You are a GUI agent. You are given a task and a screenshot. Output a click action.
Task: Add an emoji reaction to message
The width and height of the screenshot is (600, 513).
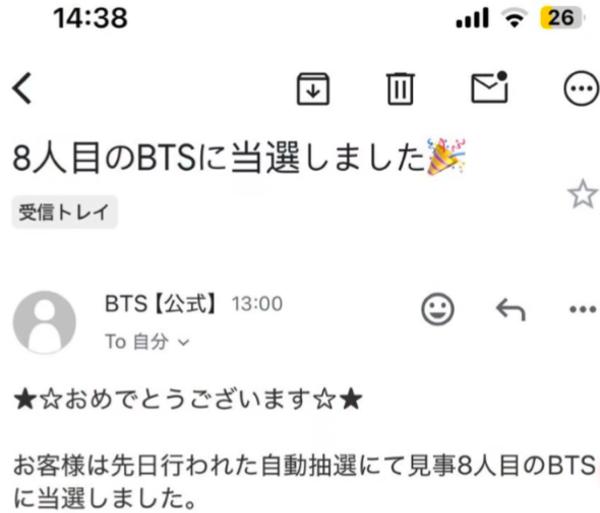coord(438,309)
